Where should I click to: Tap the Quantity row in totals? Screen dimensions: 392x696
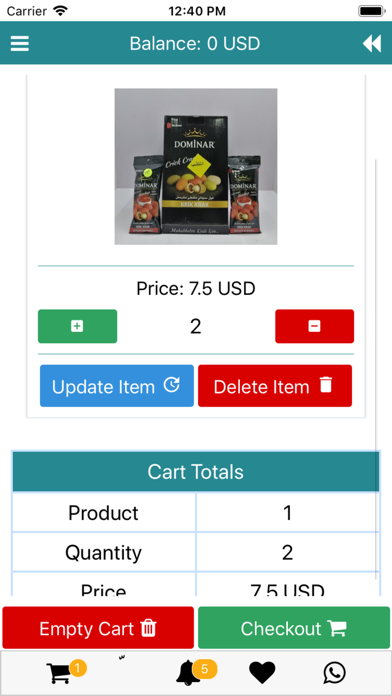(196, 553)
